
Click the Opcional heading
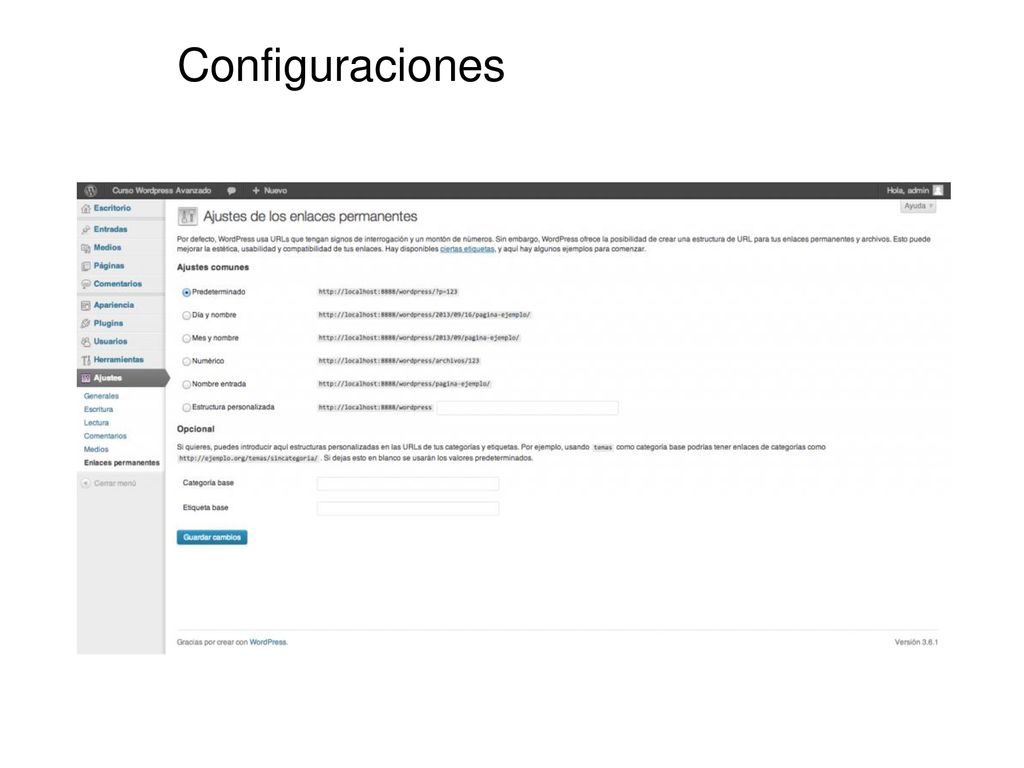[195, 429]
